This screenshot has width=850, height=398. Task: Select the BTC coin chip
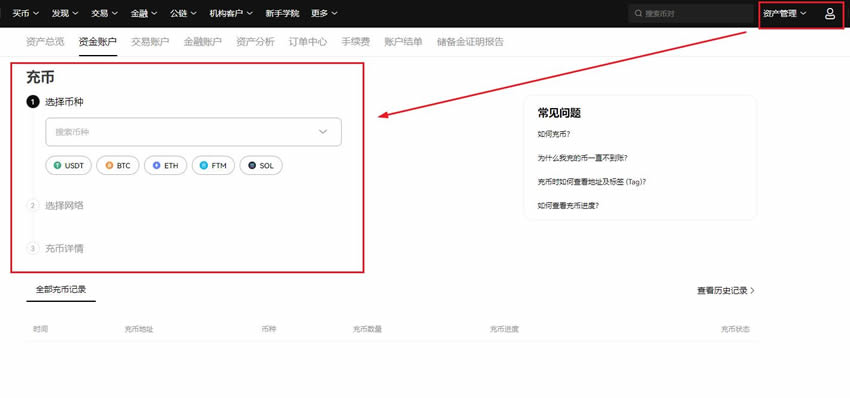click(118, 165)
